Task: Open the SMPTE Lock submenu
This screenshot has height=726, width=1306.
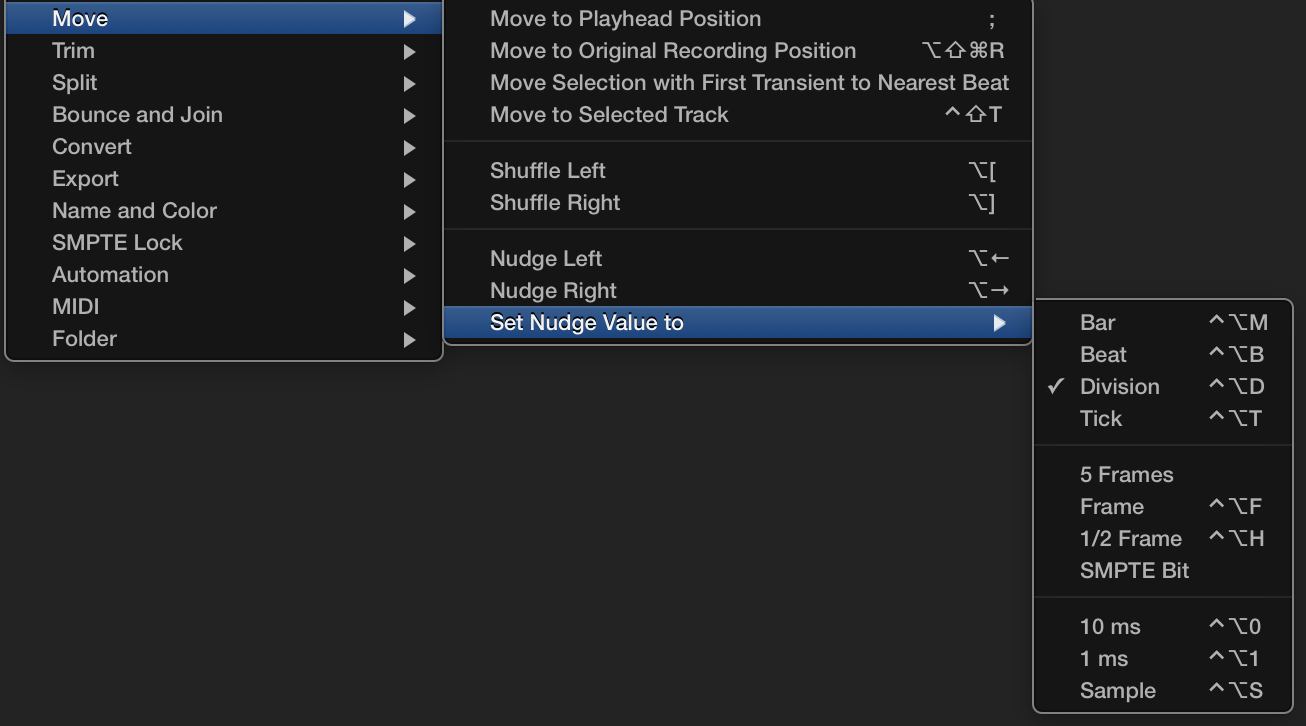Action: (117, 243)
